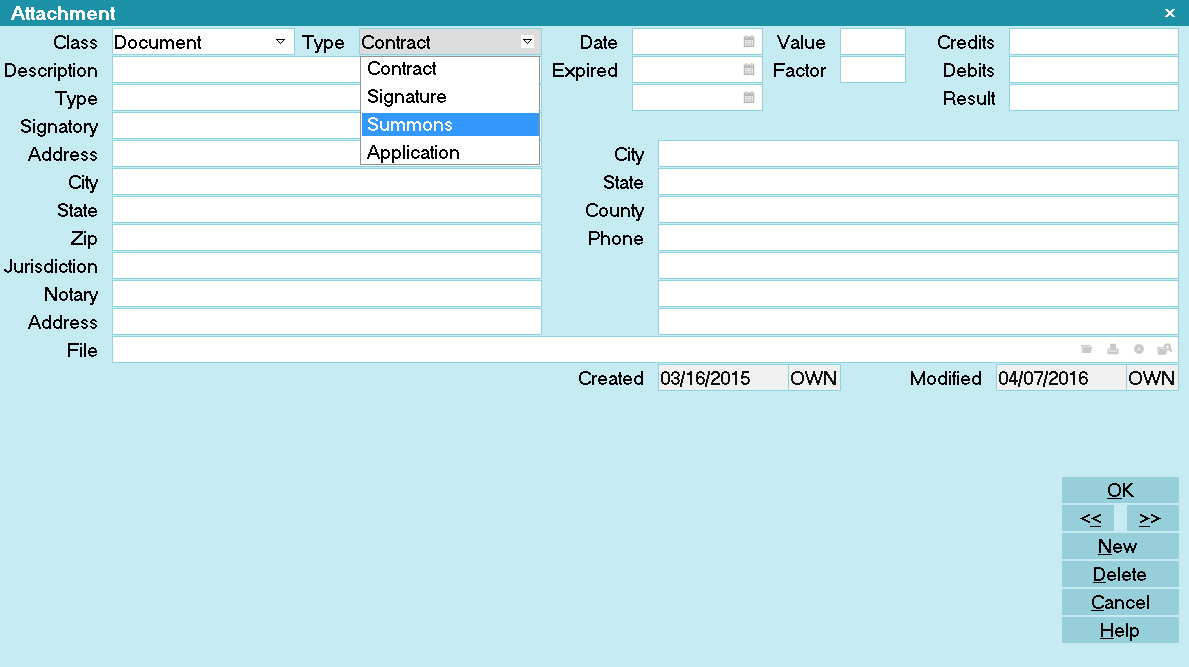Screen dimensions: 1189x667
Task: Focus the County text field
Action: [917, 210]
